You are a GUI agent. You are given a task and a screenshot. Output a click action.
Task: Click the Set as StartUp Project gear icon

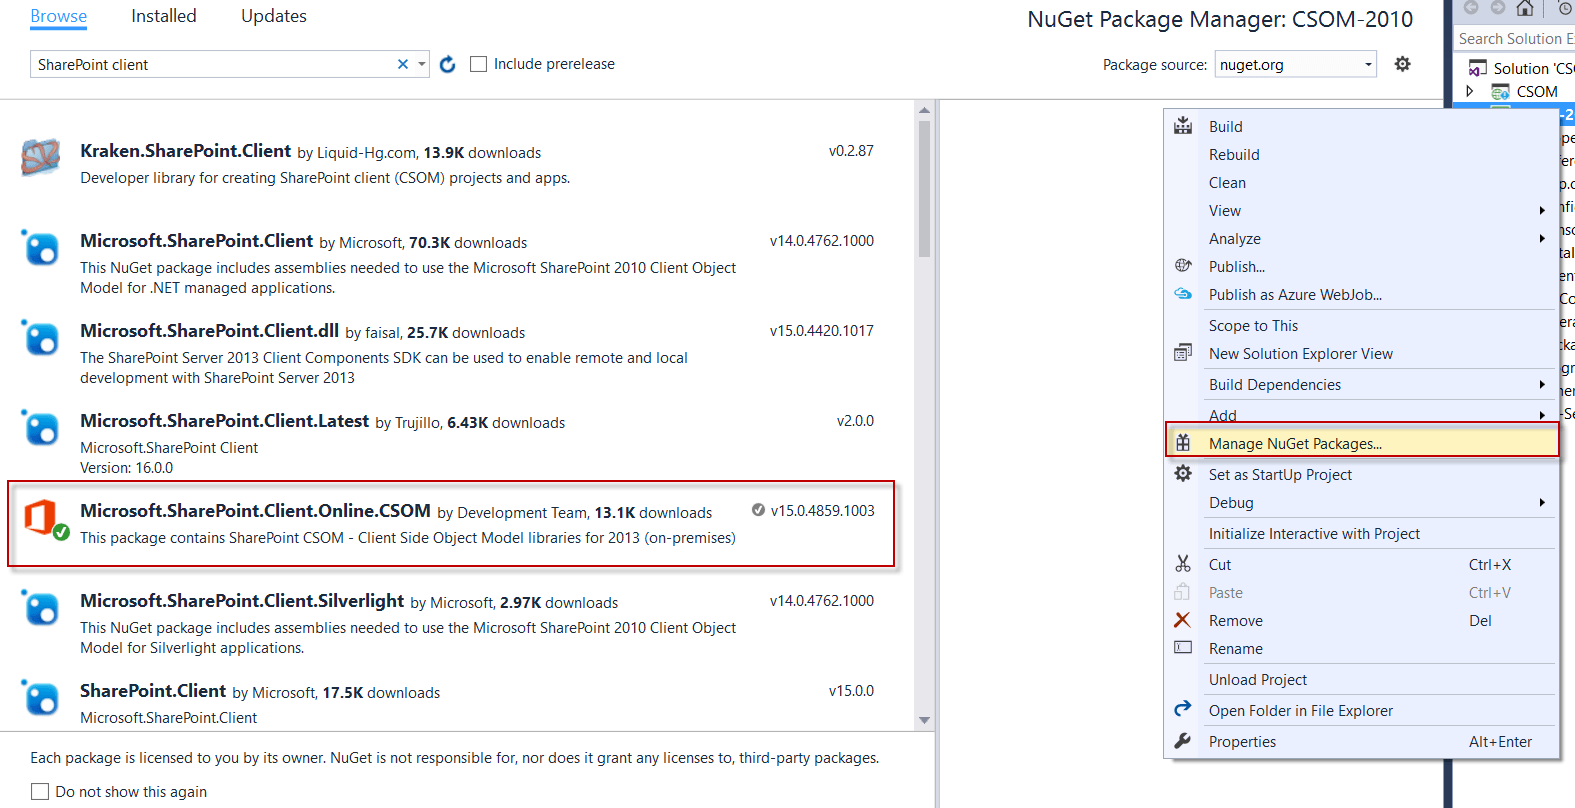tap(1183, 474)
